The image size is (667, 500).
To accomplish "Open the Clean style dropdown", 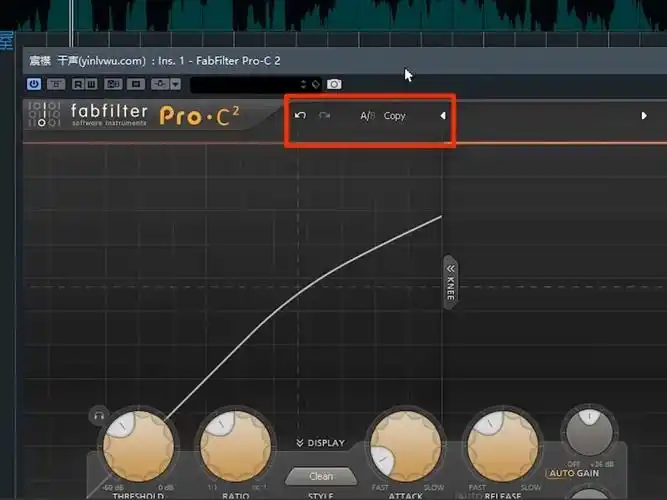I will click(x=321, y=477).
